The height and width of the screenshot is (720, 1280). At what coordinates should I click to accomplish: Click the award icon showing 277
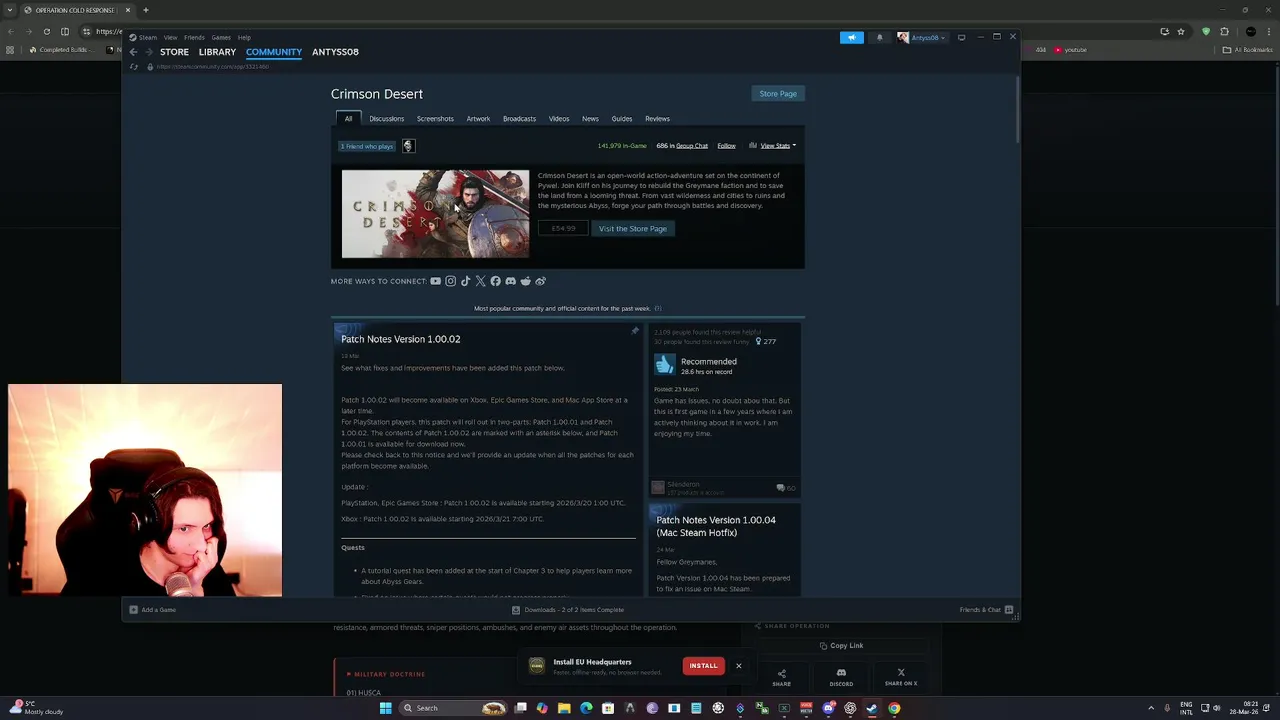click(x=765, y=341)
